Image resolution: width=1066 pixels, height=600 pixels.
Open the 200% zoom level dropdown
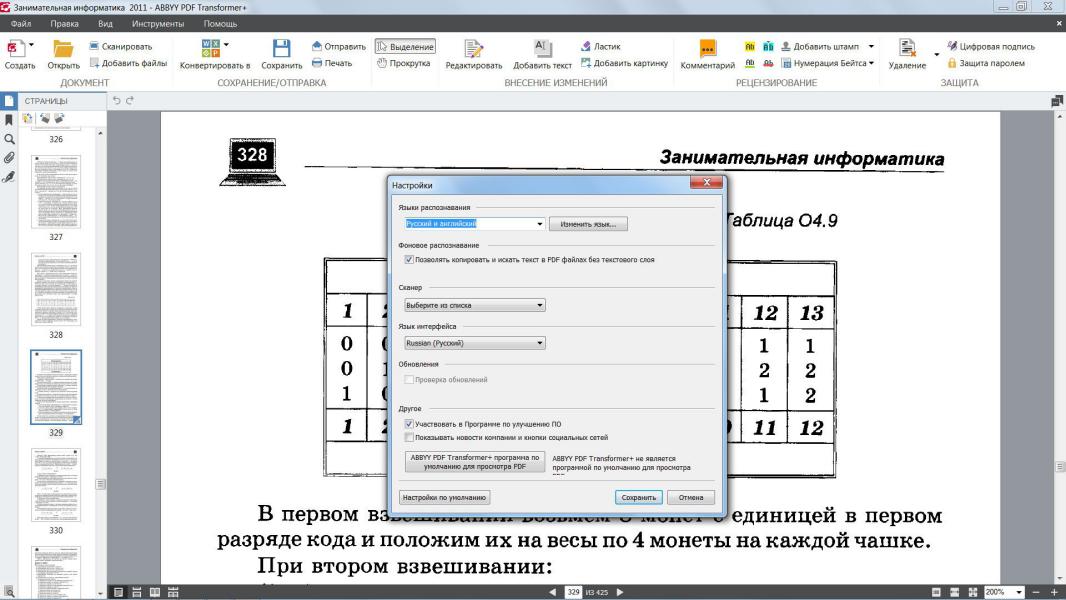(x=1018, y=593)
